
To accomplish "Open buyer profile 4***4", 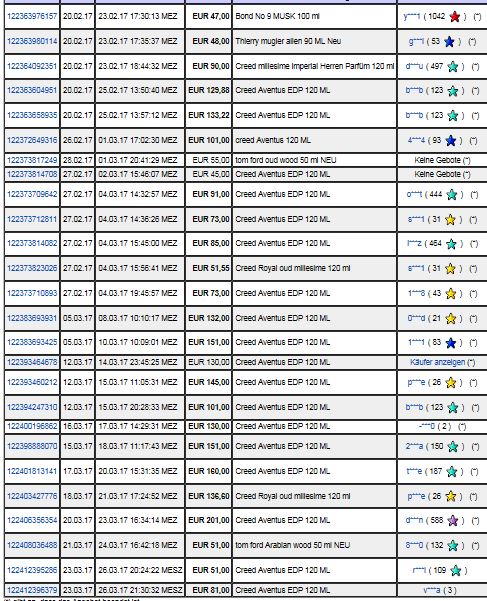I will [x=416, y=140].
